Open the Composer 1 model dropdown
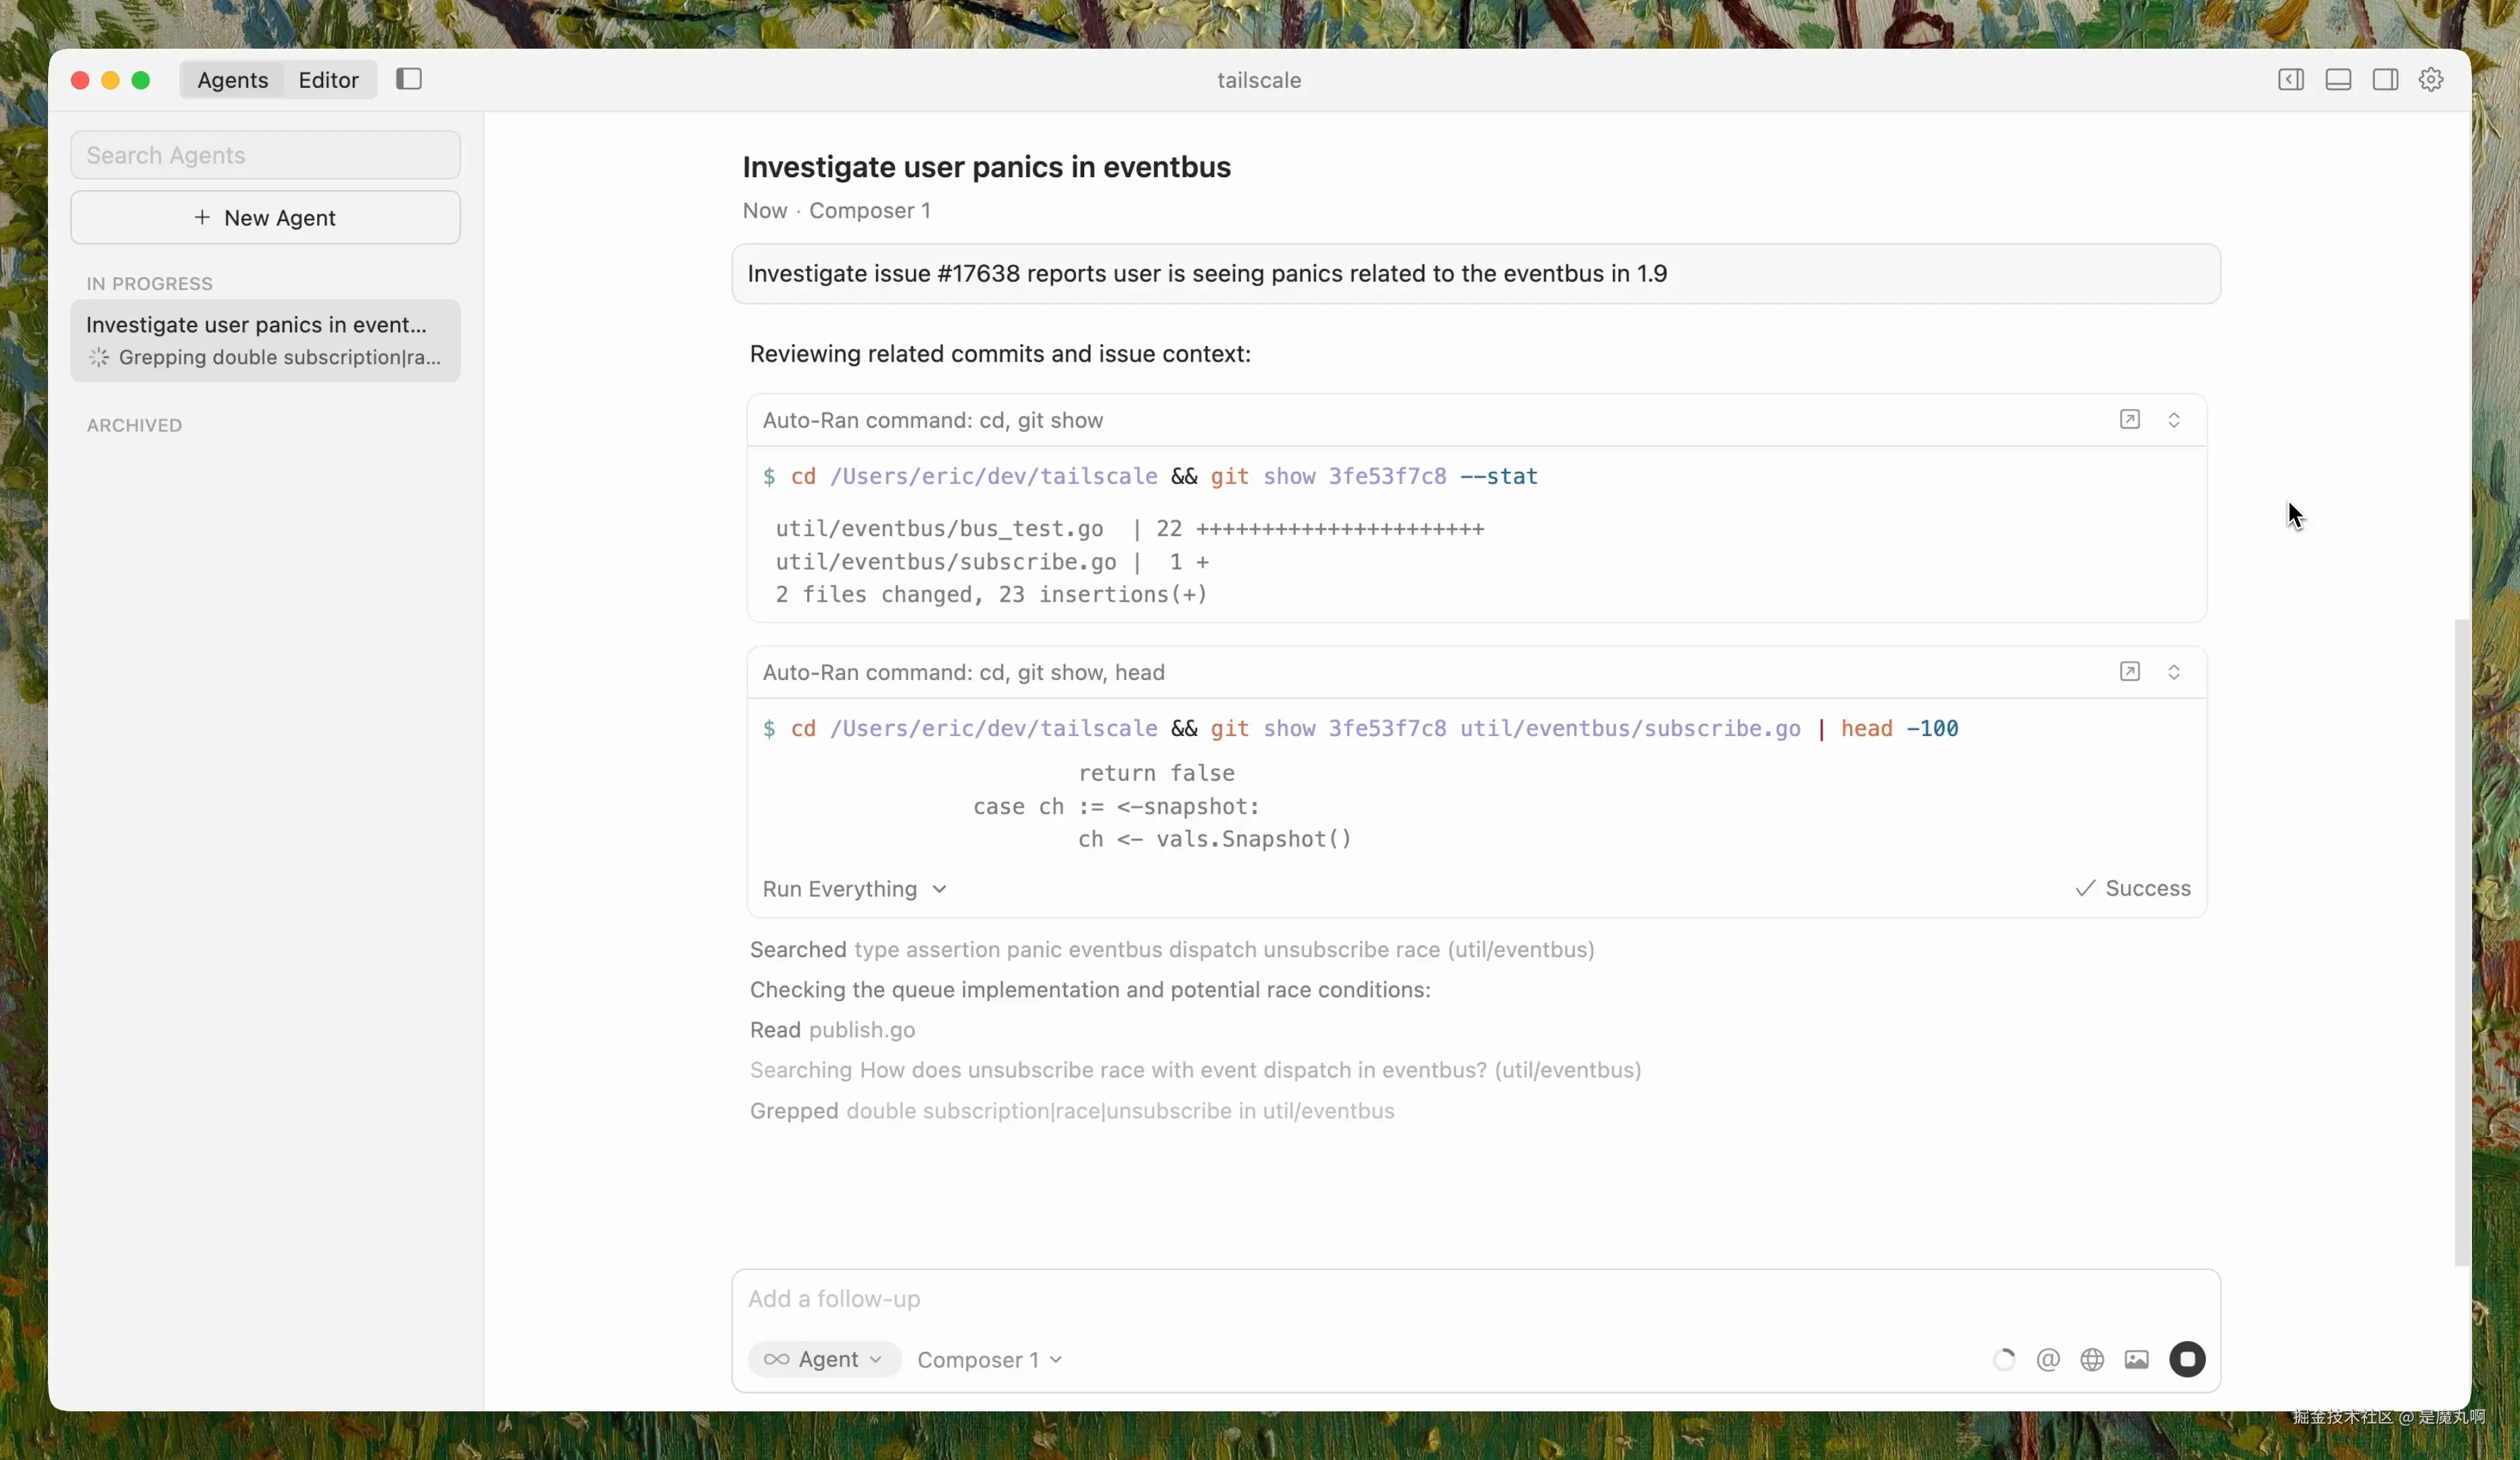This screenshot has height=1460, width=2520. click(989, 1359)
